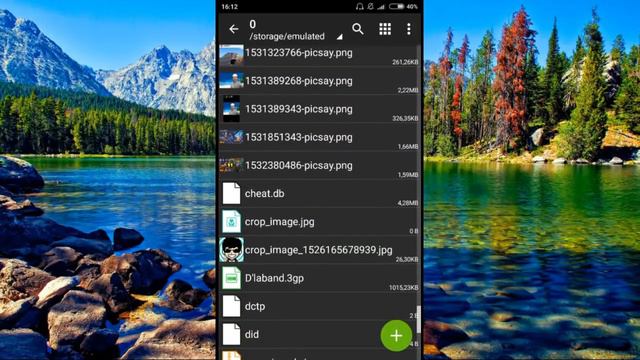Click the folder title "0"
The height and width of the screenshot is (360, 640).
(x=253, y=24)
